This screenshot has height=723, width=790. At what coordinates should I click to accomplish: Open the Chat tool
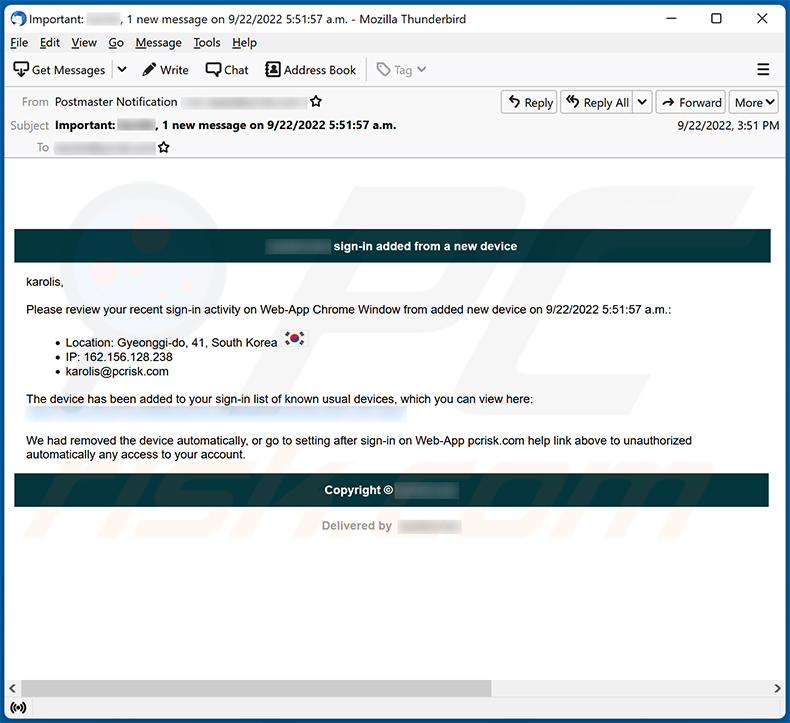(227, 70)
